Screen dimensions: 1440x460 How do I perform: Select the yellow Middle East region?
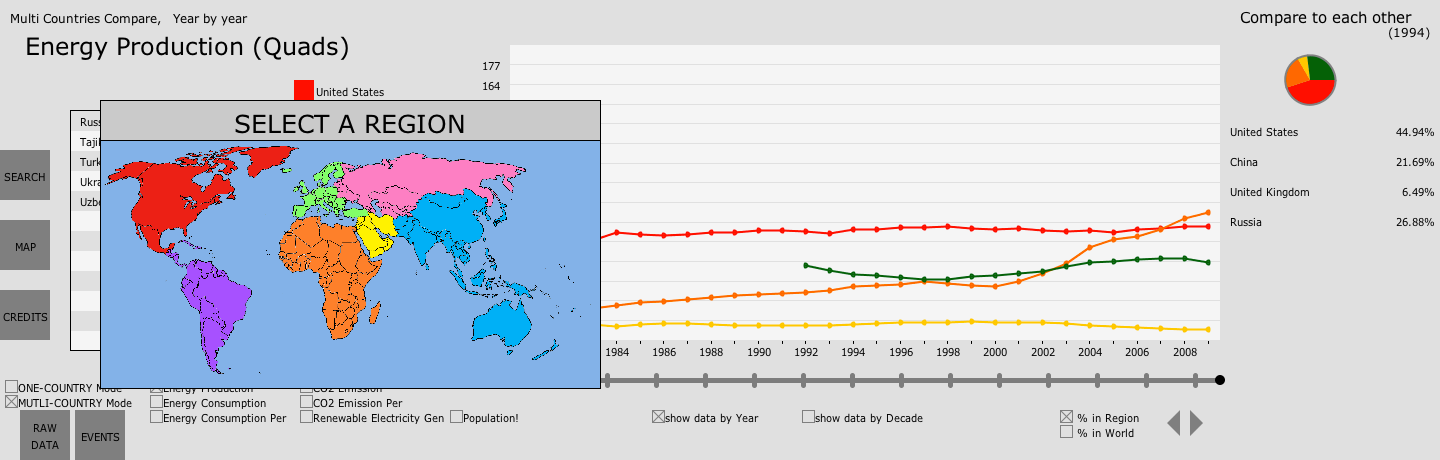378,233
